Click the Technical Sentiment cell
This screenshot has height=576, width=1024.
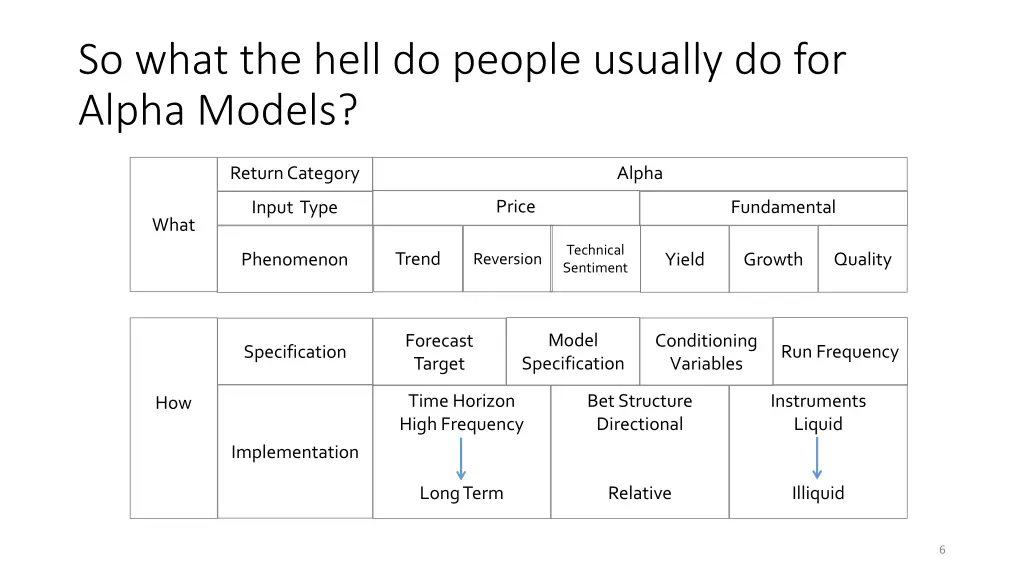click(596, 259)
